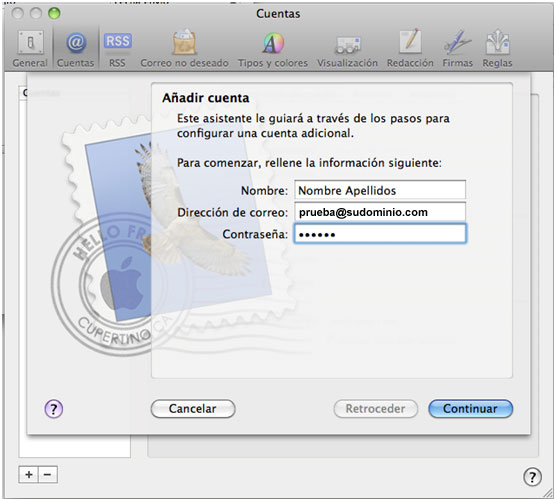Open the RSS preferences pane

tap(117, 49)
